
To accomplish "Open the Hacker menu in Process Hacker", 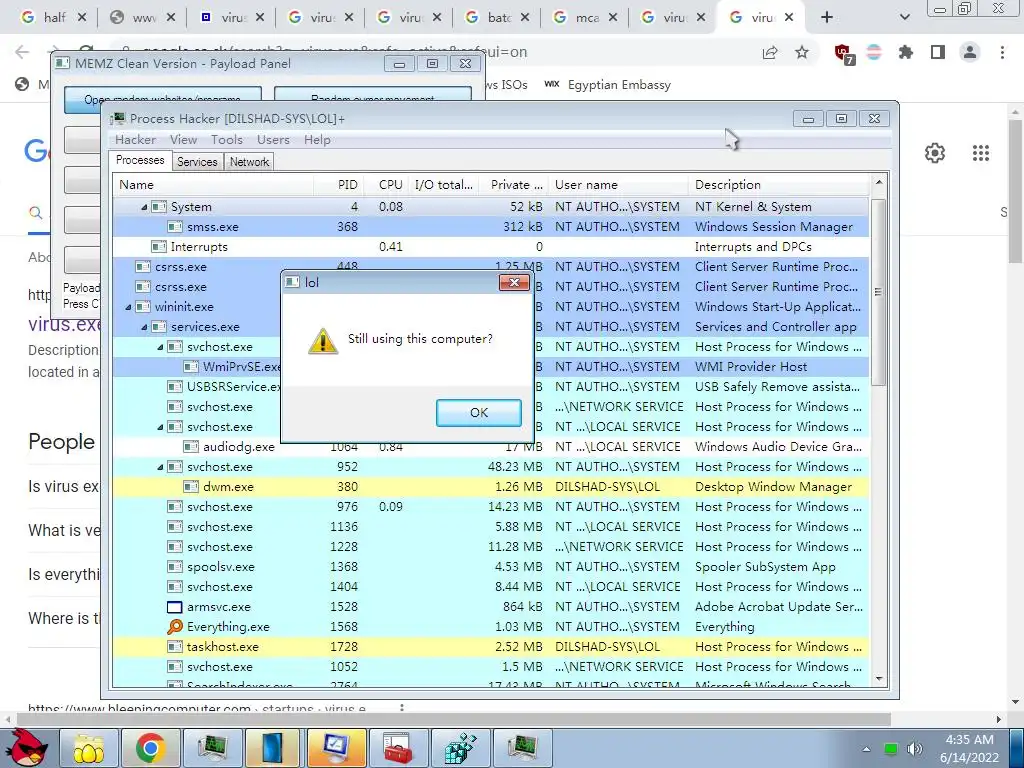I will click(135, 140).
